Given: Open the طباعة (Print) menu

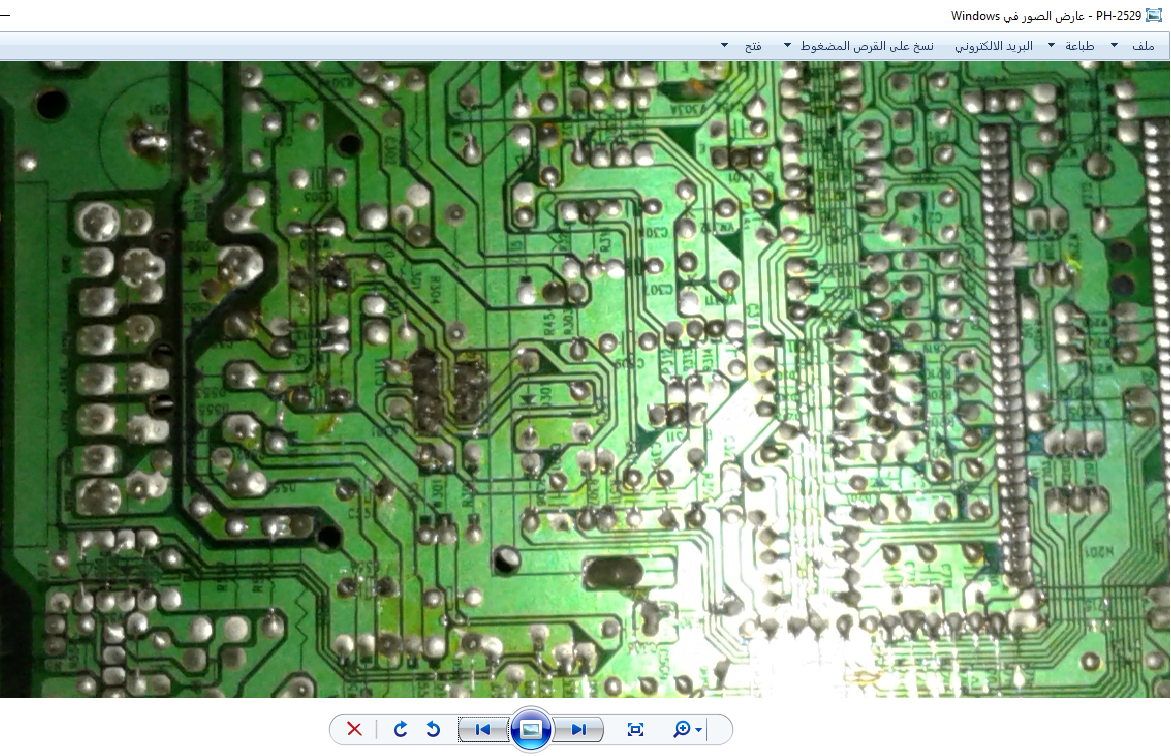Looking at the screenshot, I should point(1079,46).
